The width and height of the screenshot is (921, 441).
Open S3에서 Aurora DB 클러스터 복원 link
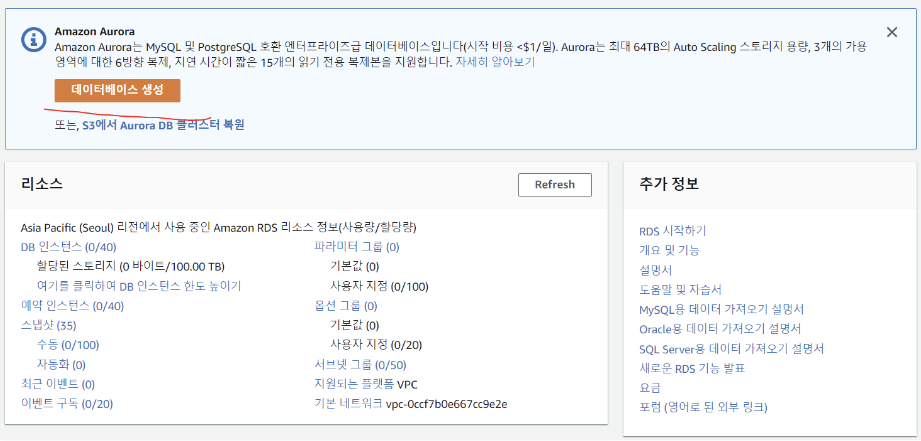tap(163, 124)
